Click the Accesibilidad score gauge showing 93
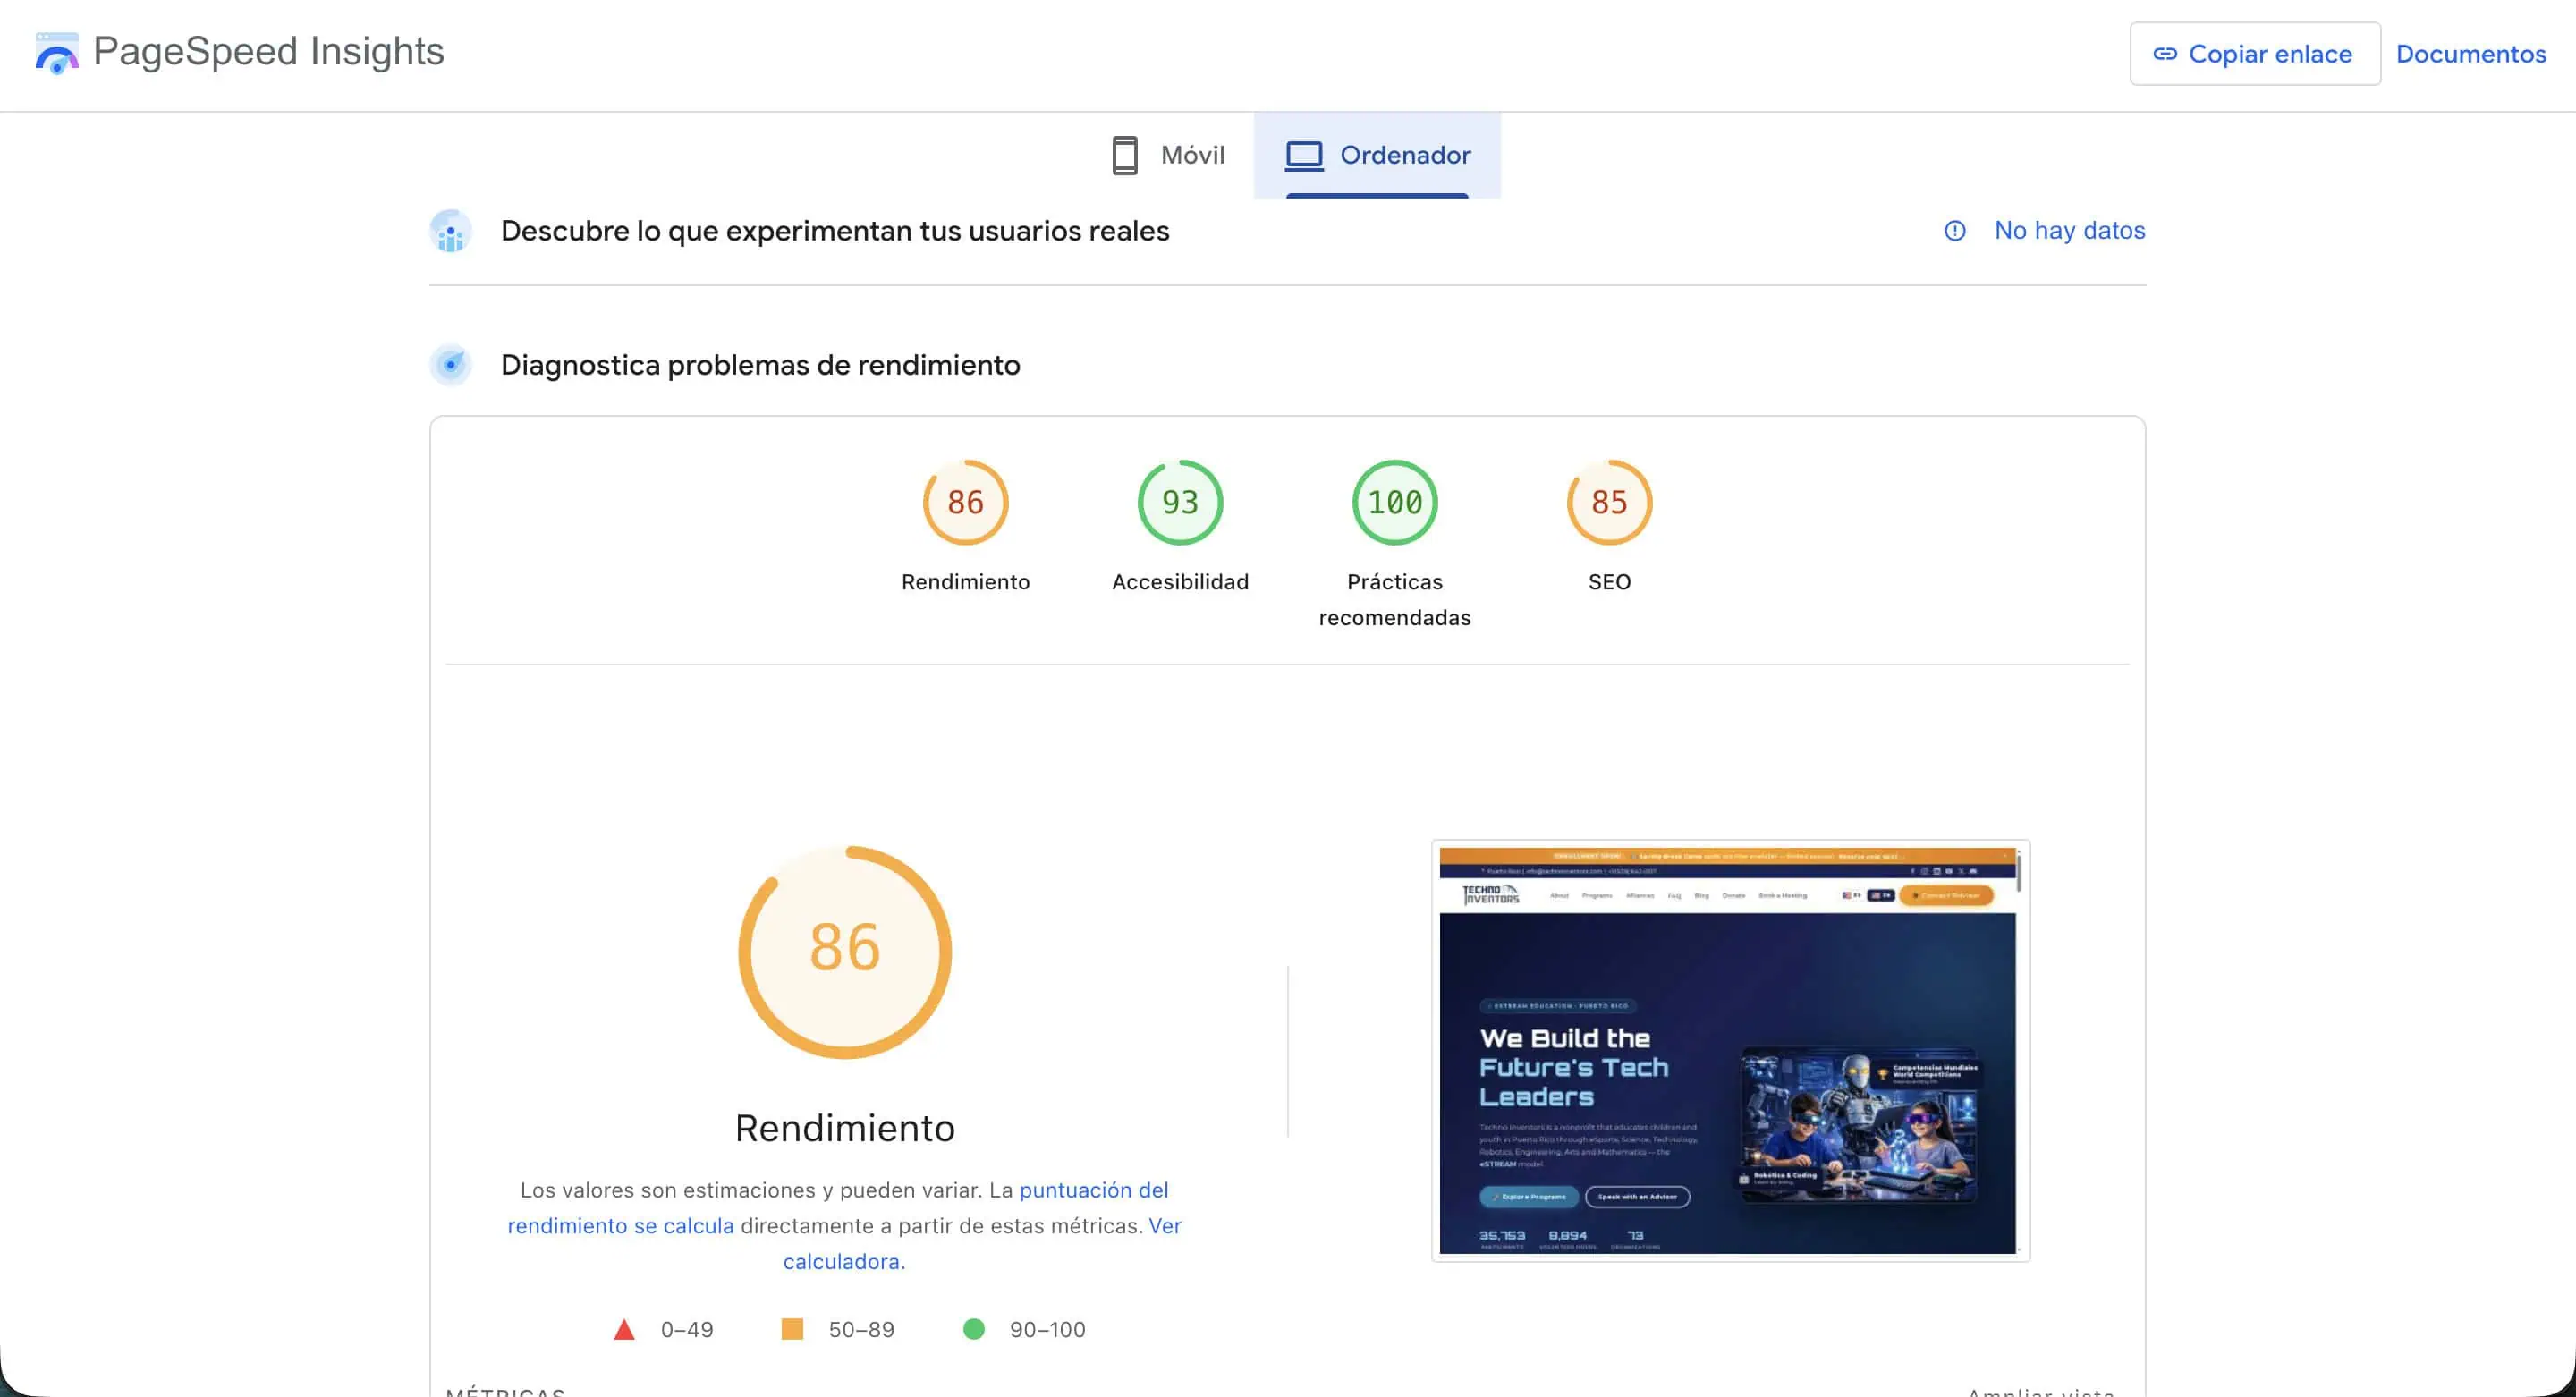Image resolution: width=2576 pixels, height=1397 pixels. 1180,502
